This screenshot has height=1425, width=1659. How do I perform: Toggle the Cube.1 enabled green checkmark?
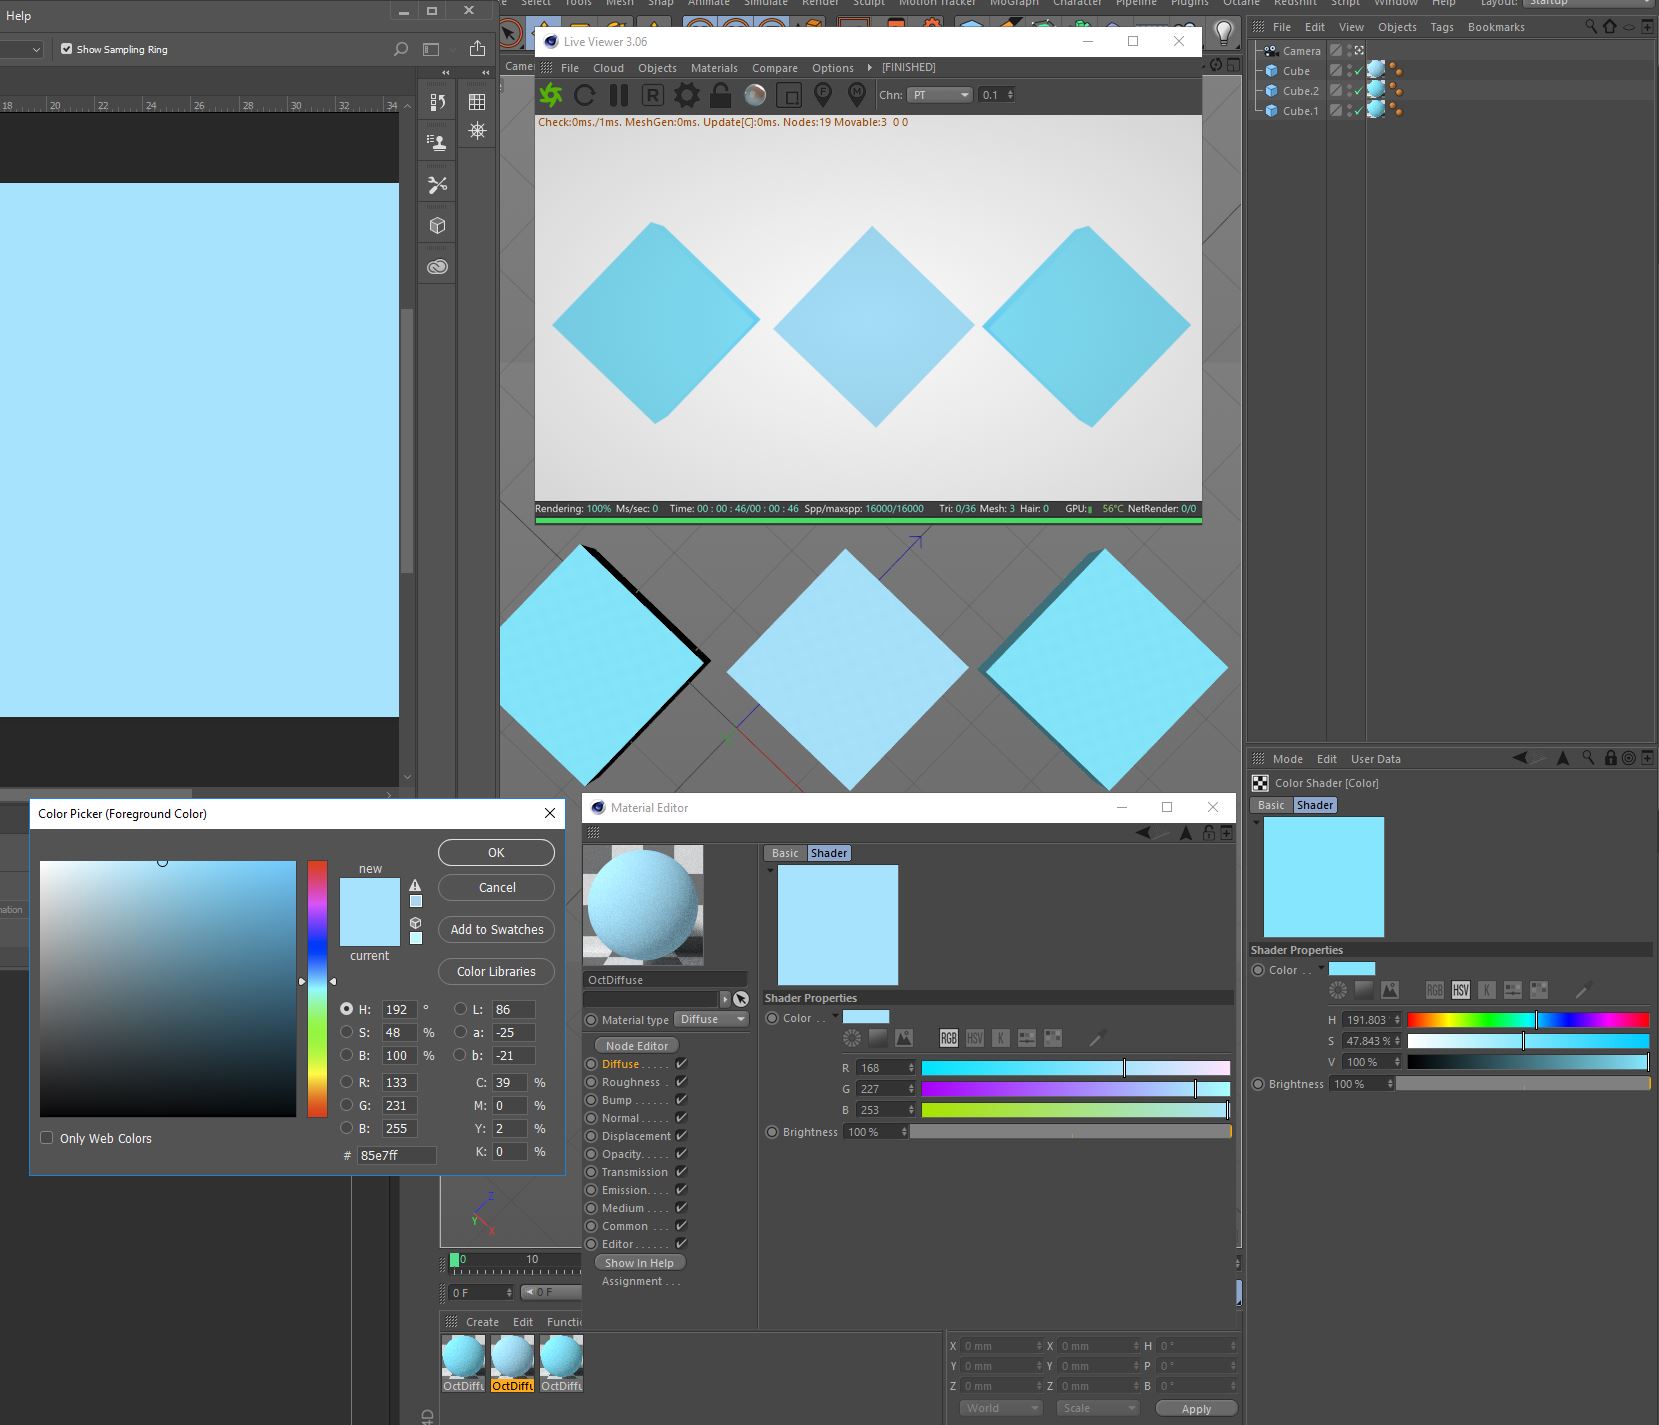tap(1358, 111)
